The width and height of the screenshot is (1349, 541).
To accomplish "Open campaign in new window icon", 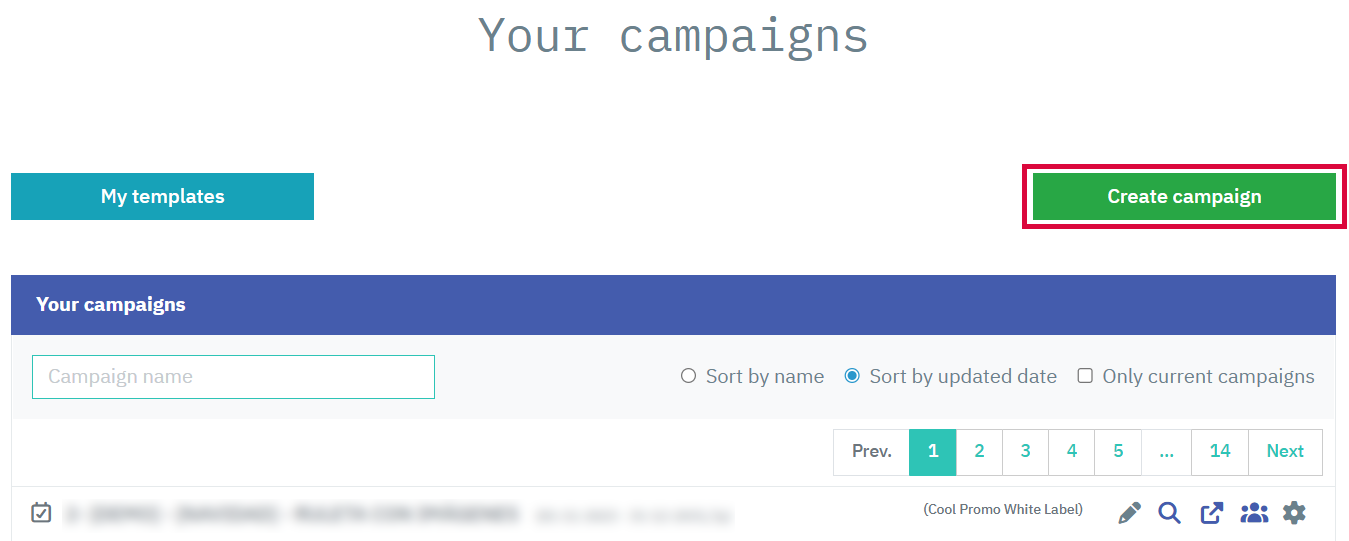I will tap(1211, 513).
